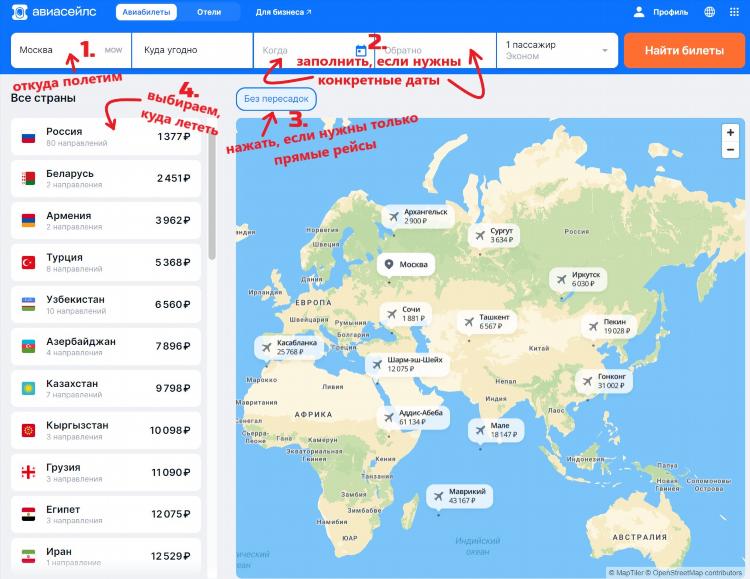Open Турция 8 направлений row

coord(106,263)
